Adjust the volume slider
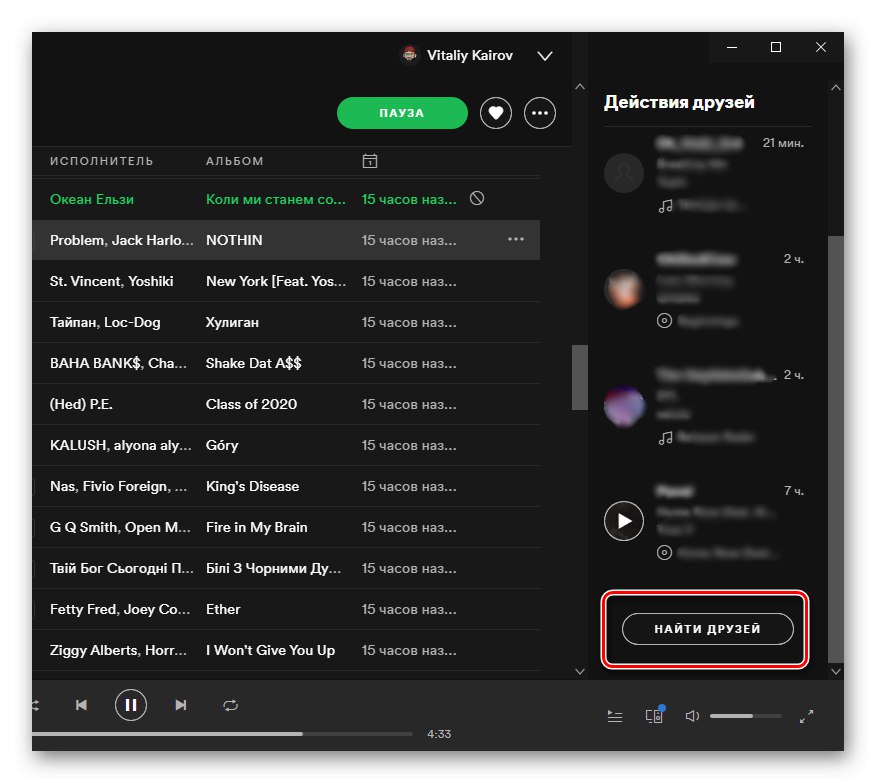Viewport: 876px width, 783px height. point(745,716)
